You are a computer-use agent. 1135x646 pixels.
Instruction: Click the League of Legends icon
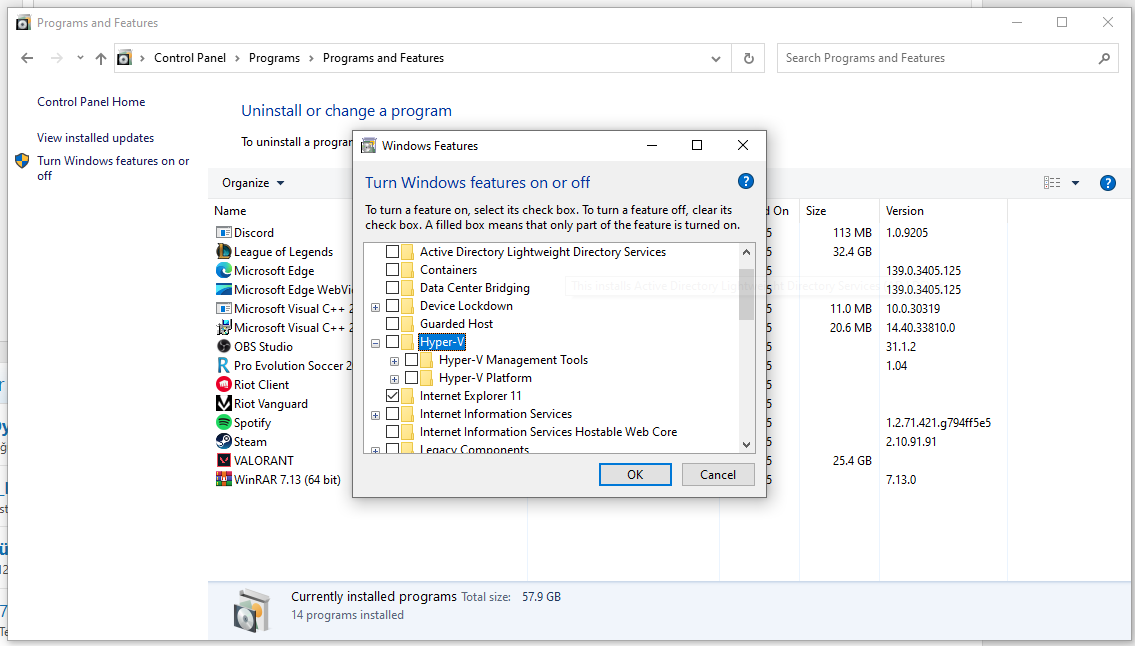pyautogui.click(x=224, y=251)
